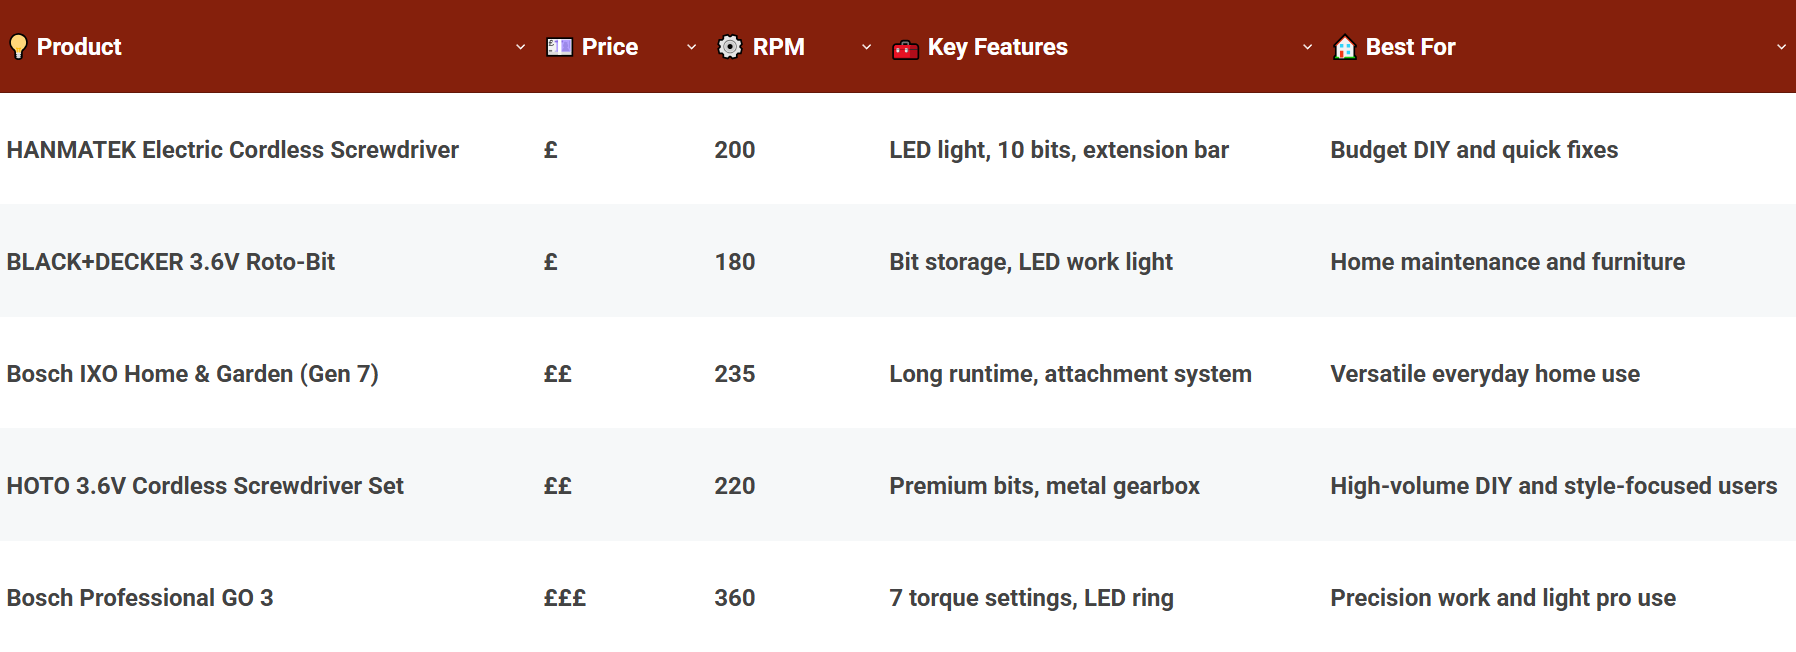The image size is (1796, 652).
Task: Open the Best For column dropdown chevron
Action: [1781, 47]
